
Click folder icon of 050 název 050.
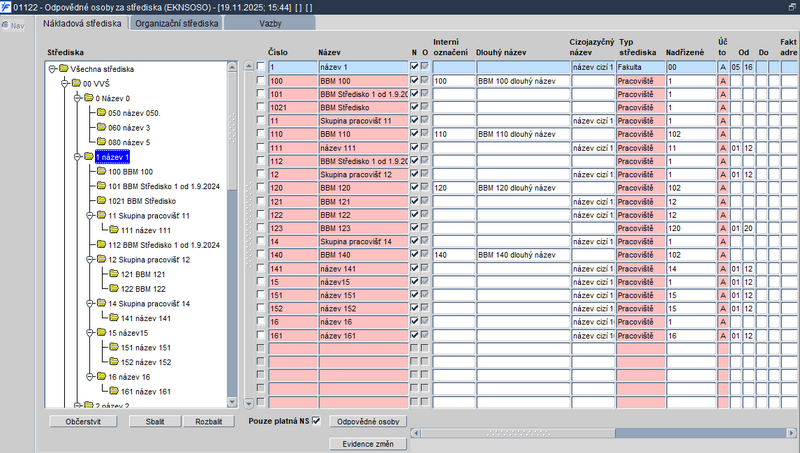101,112
